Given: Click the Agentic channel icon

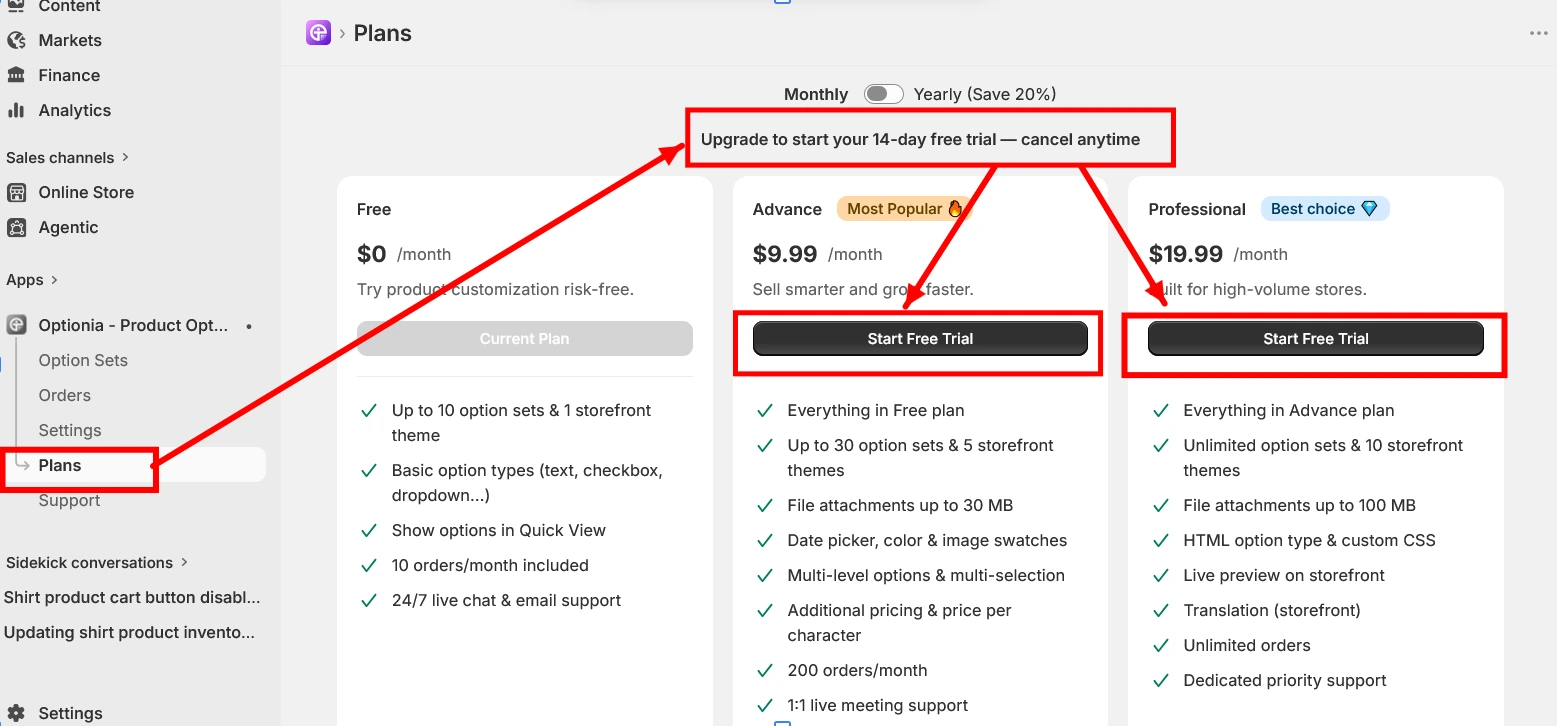Looking at the screenshot, I should point(16,227).
